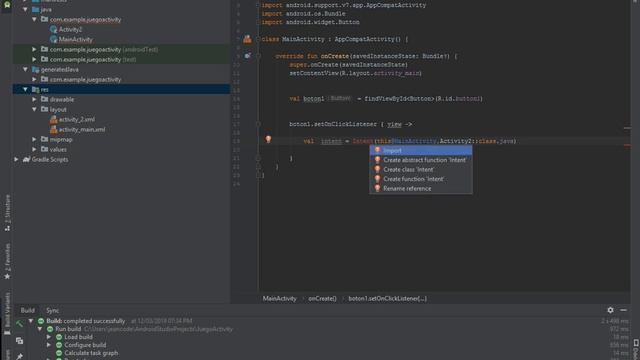This screenshot has width=640, height=360.
Task: Click the hammer build icon in Build panel
Action: click(19, 324)
